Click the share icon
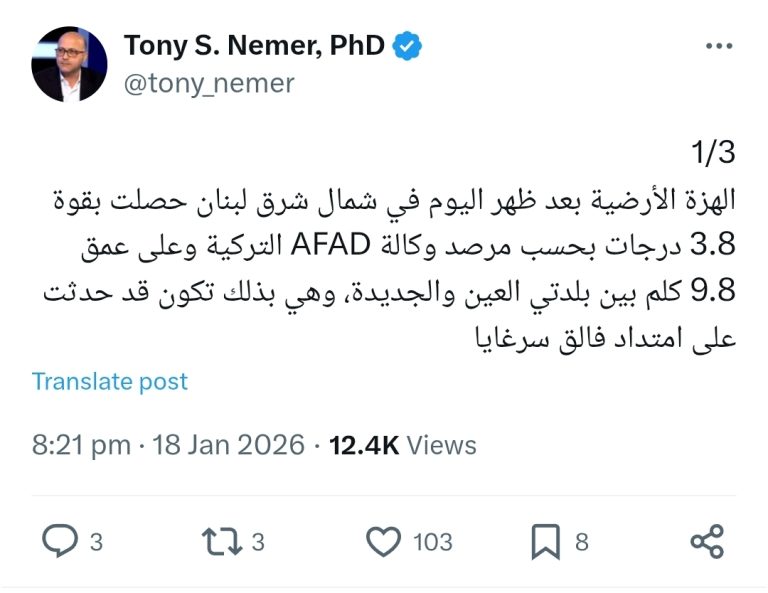This screenshot has height=593, width=768. pyautogui.click(x=707, y=542)
